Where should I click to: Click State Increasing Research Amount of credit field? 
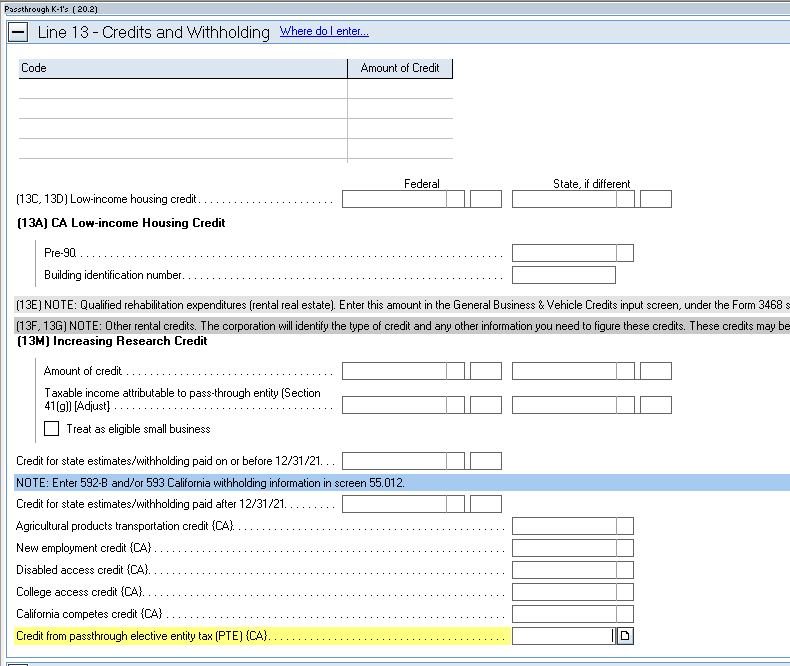click(564, 371)
